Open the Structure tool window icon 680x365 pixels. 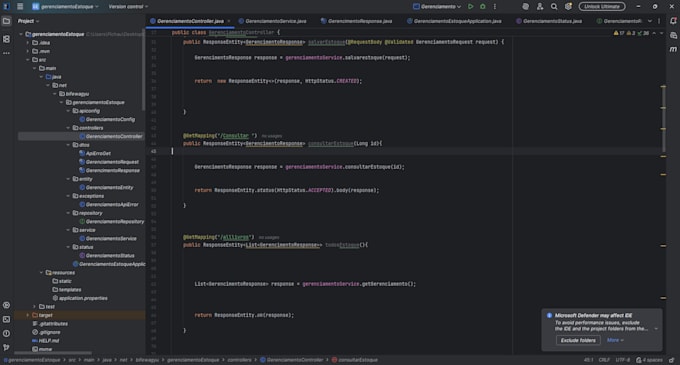pos(7,39)
